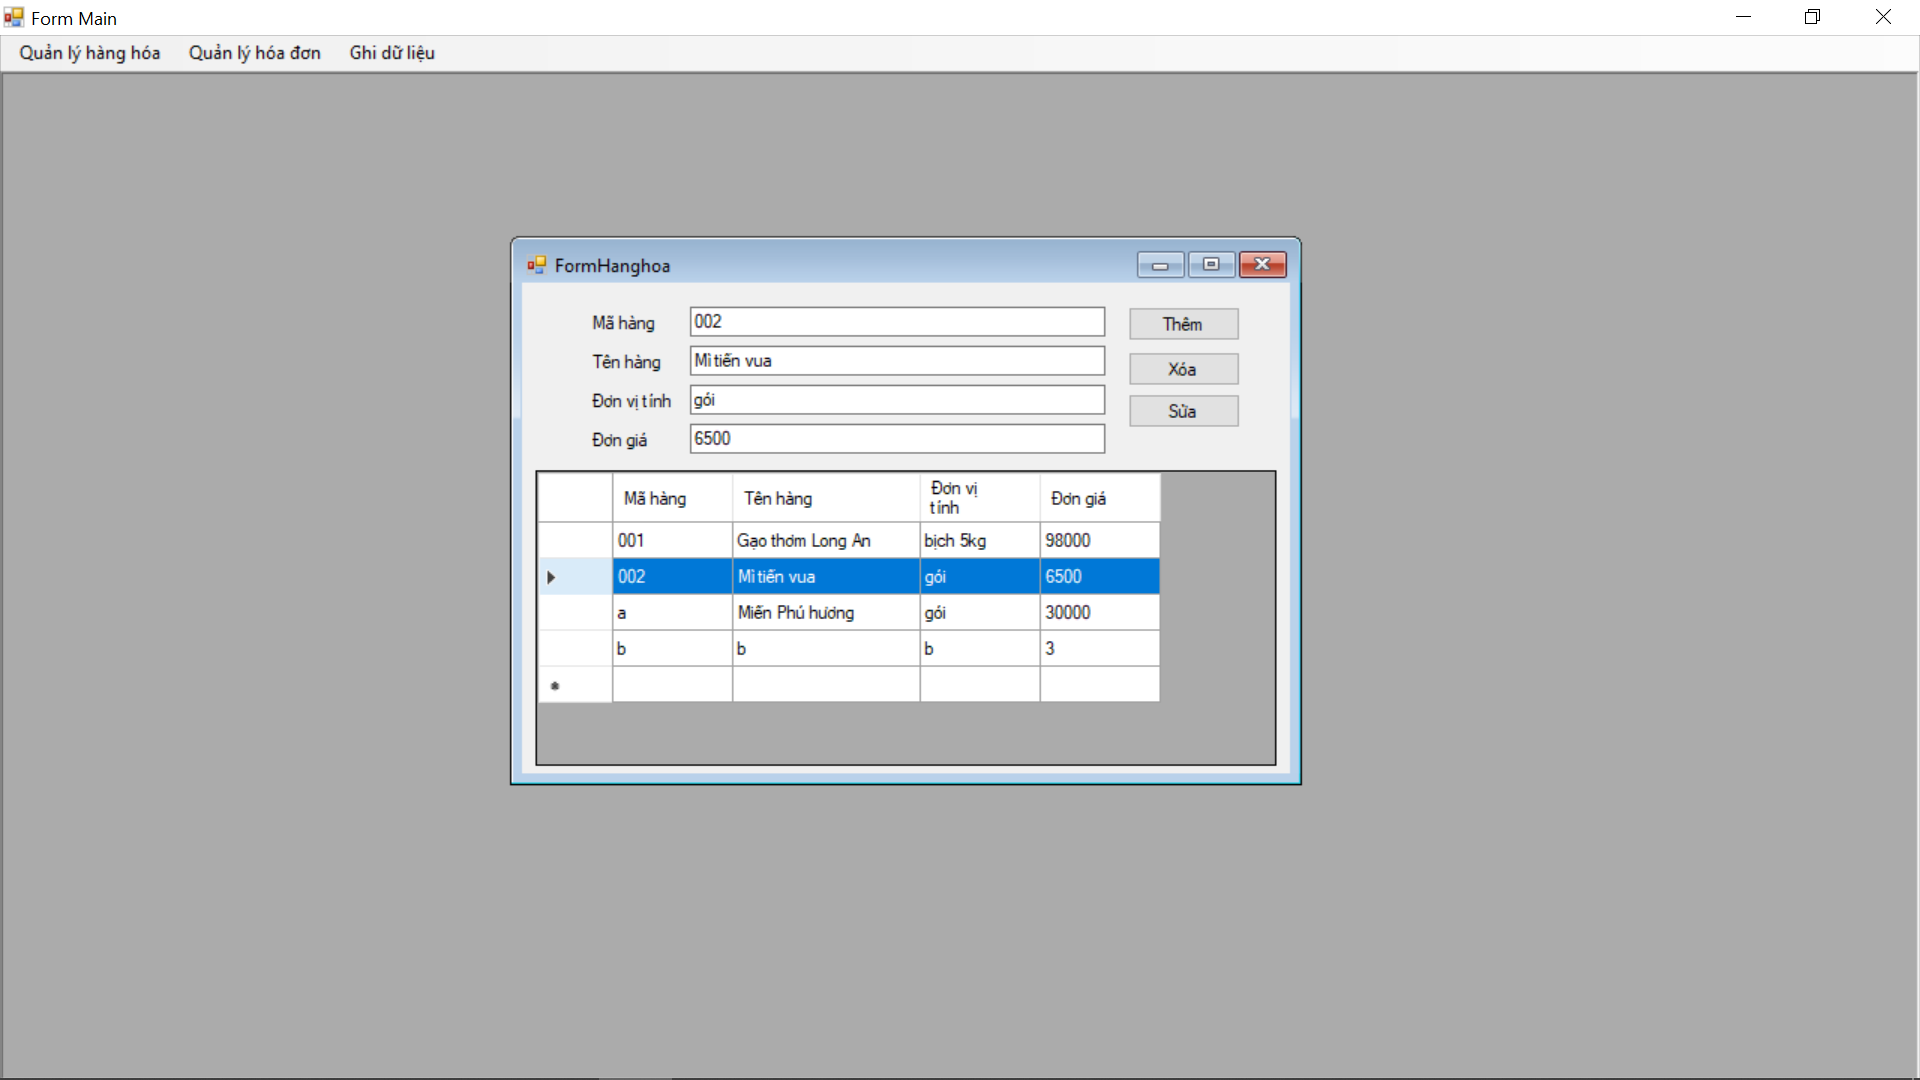Select the price cell containing 3
This screenshot has height=1080, width=1920.
(x=1100, y=649)
